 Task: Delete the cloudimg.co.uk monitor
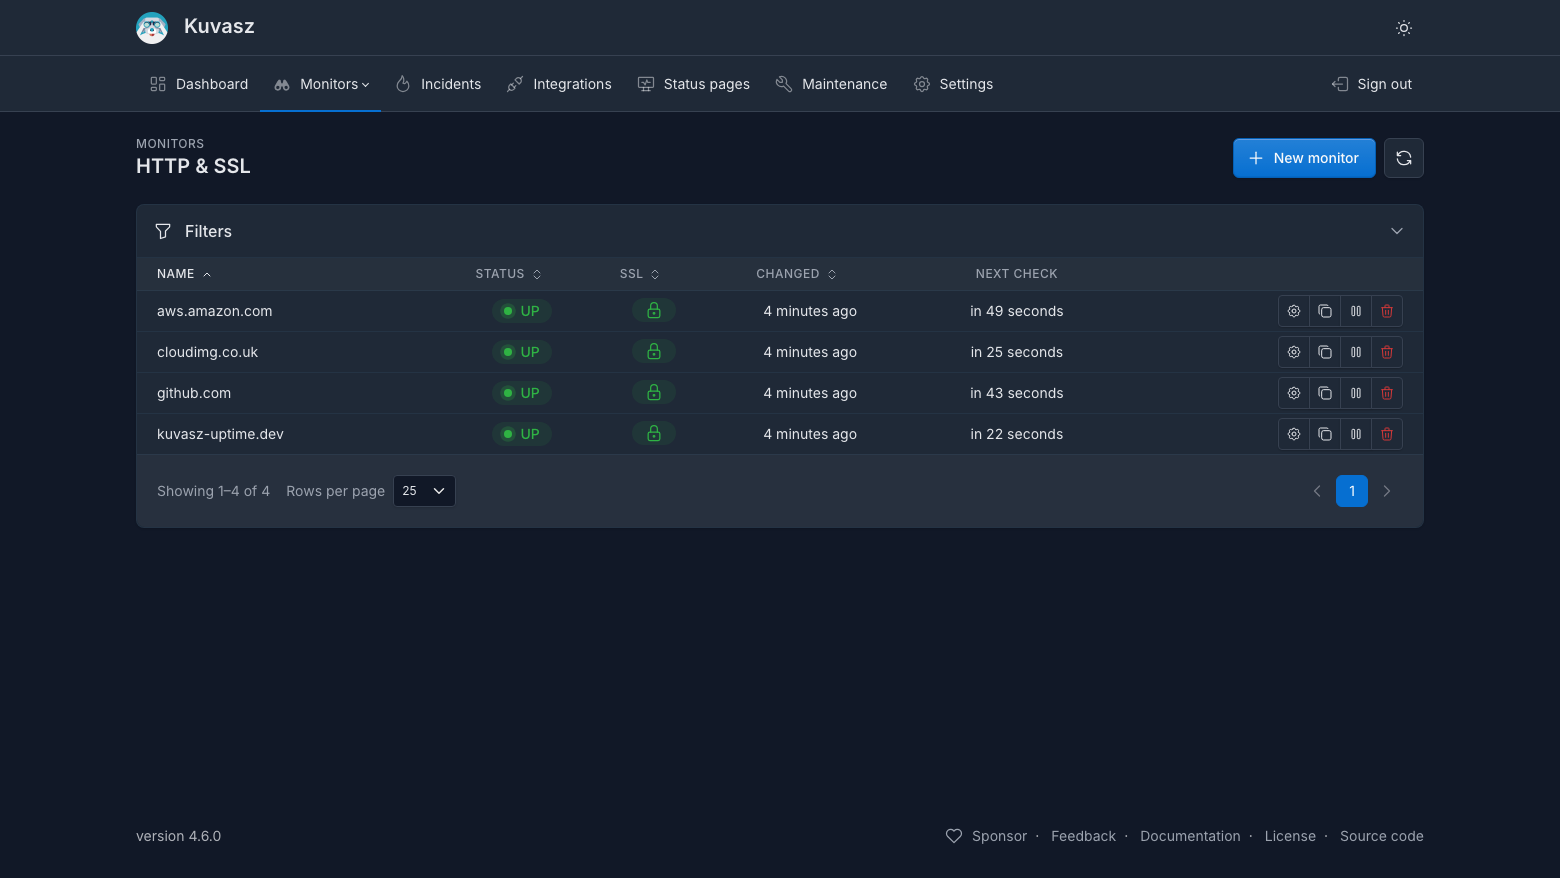[x=1387, y=352]
